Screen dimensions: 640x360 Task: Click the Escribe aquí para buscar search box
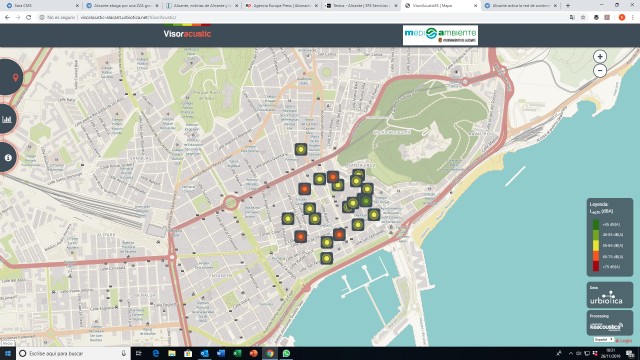[73, 353]
